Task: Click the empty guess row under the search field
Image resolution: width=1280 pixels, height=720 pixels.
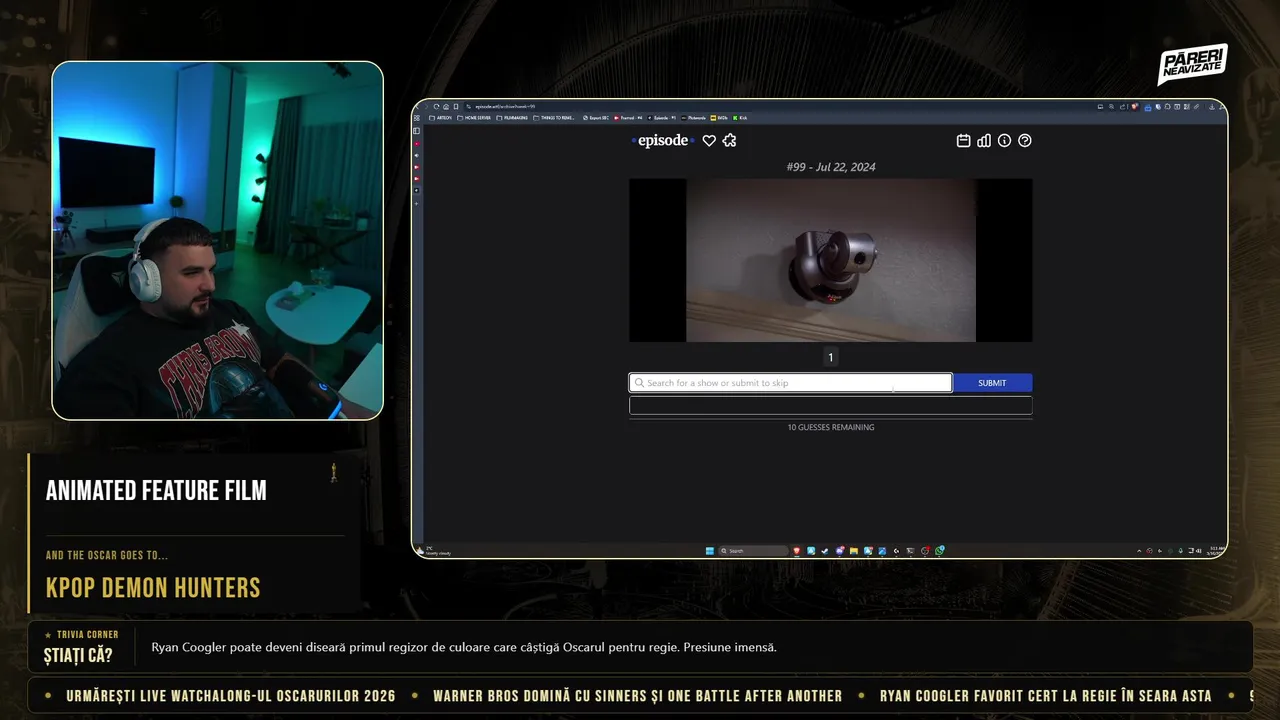Action: pos(830,405)
